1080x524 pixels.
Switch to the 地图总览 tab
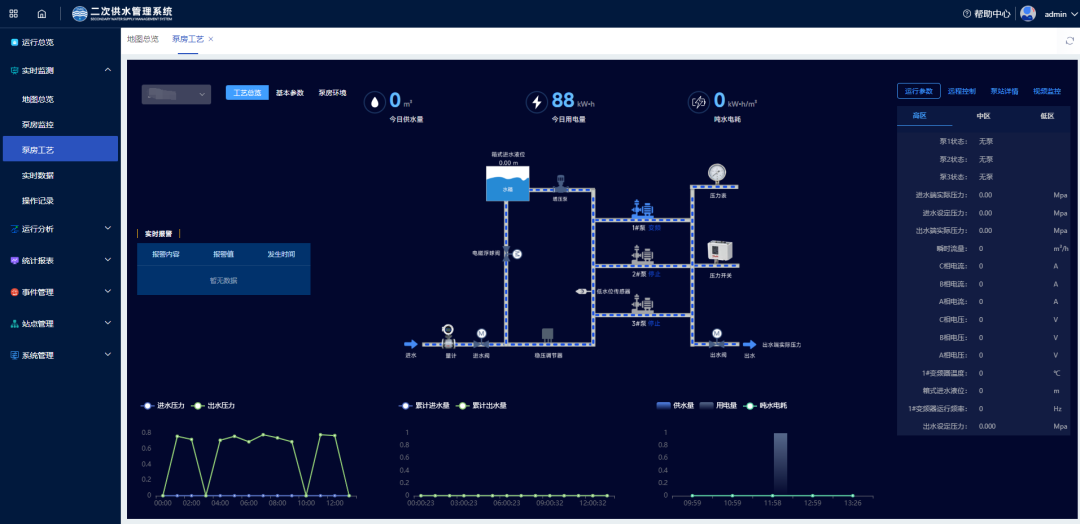[x=143, y=39]
